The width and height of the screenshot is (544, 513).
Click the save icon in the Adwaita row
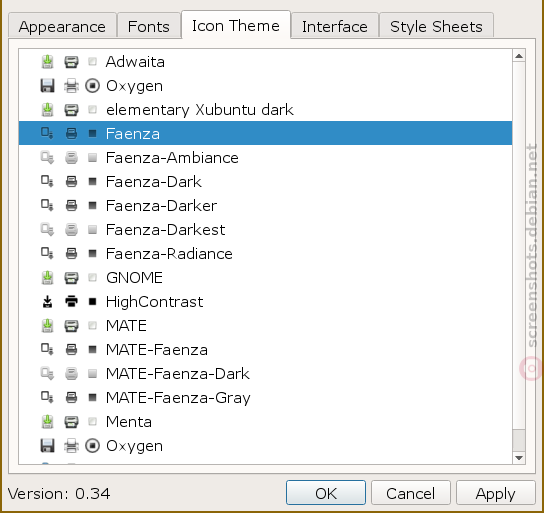(48, 62)
